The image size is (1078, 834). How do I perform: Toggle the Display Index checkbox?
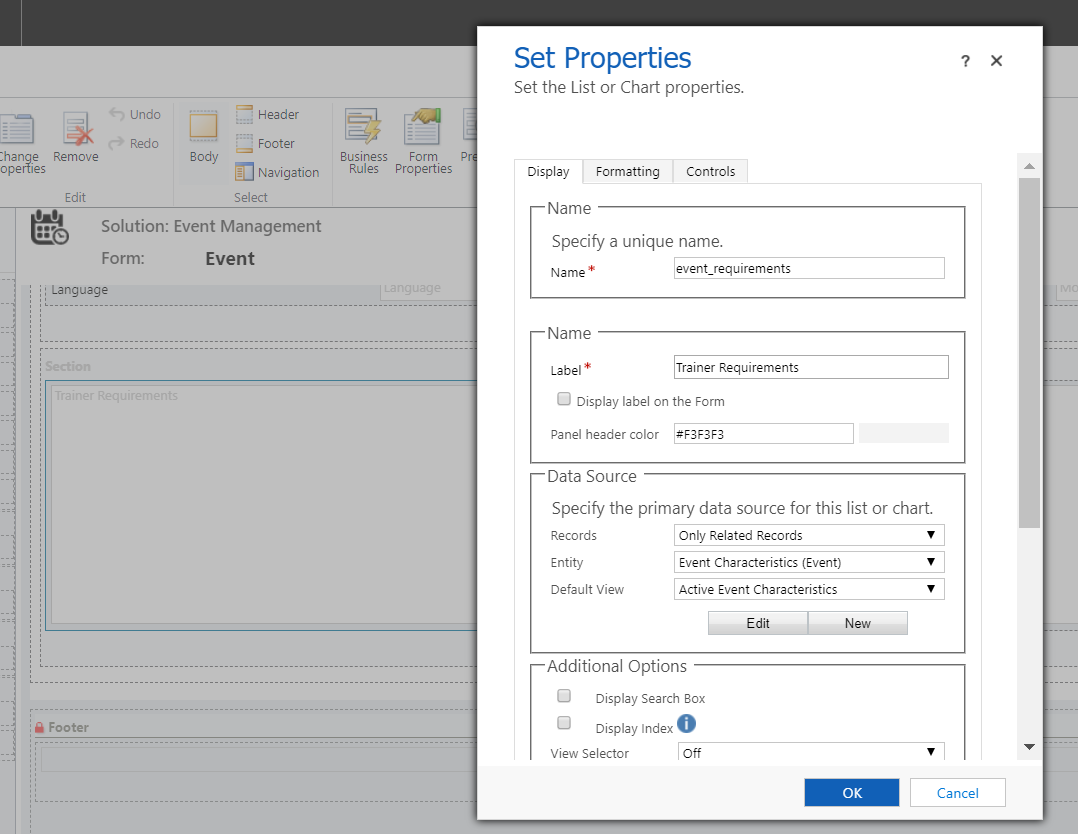pos(564,723)
